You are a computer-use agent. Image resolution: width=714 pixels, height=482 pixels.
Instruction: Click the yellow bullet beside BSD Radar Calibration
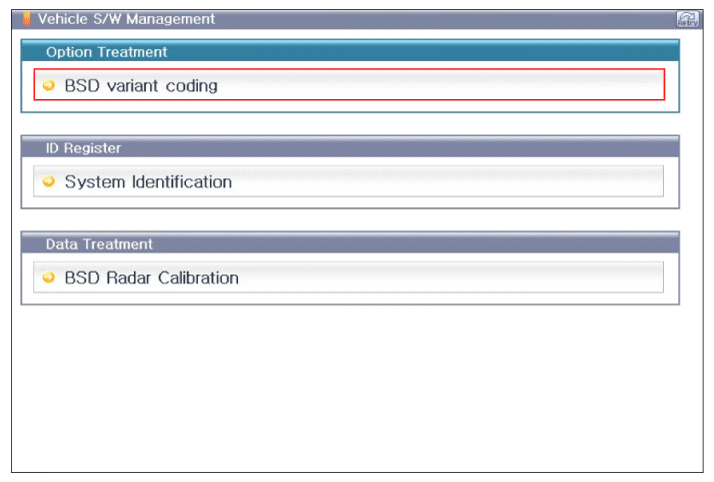49,278
